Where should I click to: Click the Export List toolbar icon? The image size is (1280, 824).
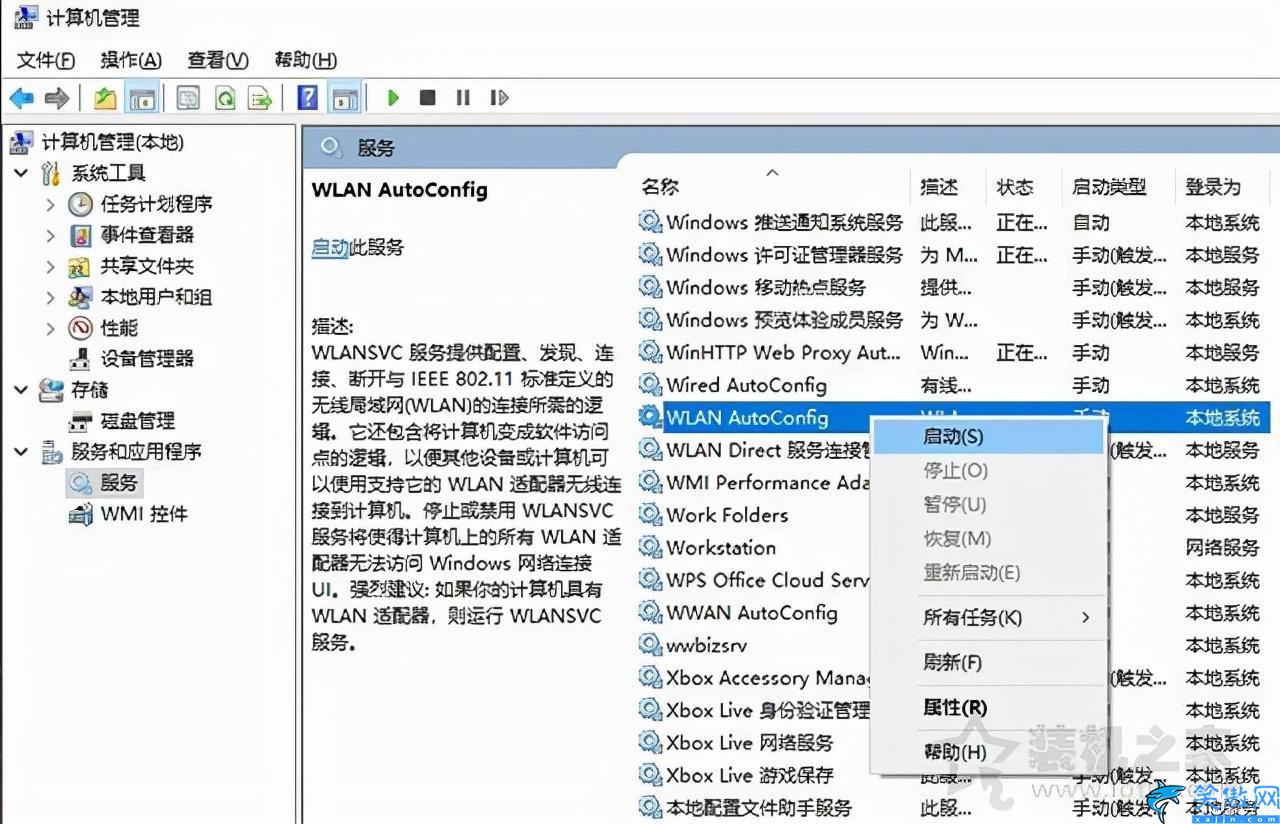click(x=260, y=98)
